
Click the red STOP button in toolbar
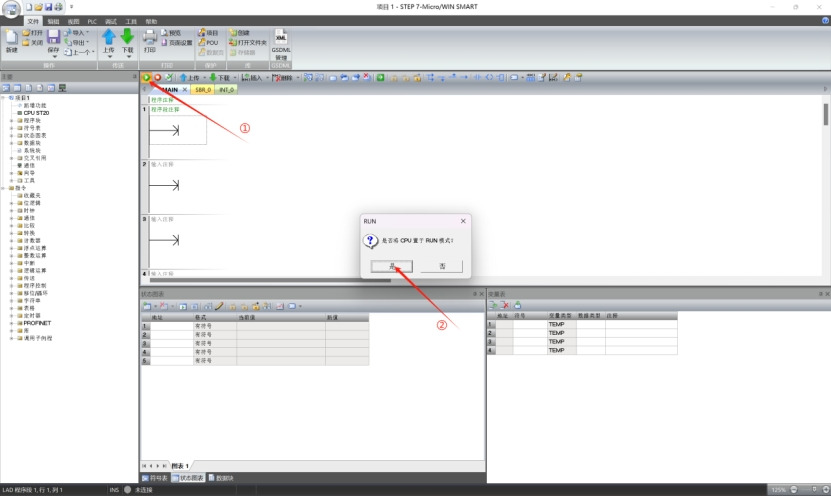tap(157, 77)
